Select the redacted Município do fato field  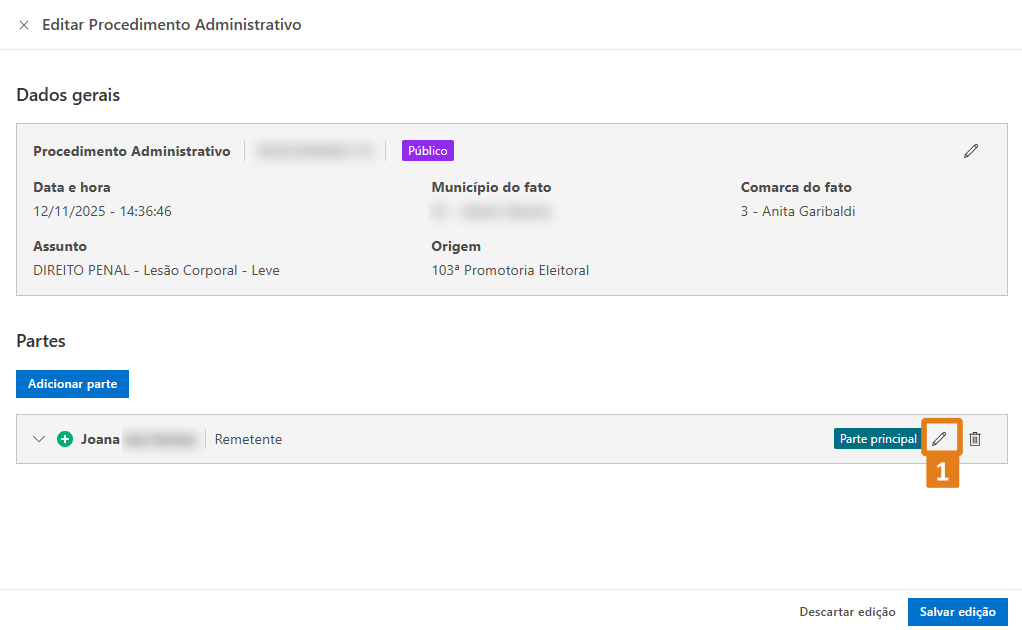click(x=492, y=211)
